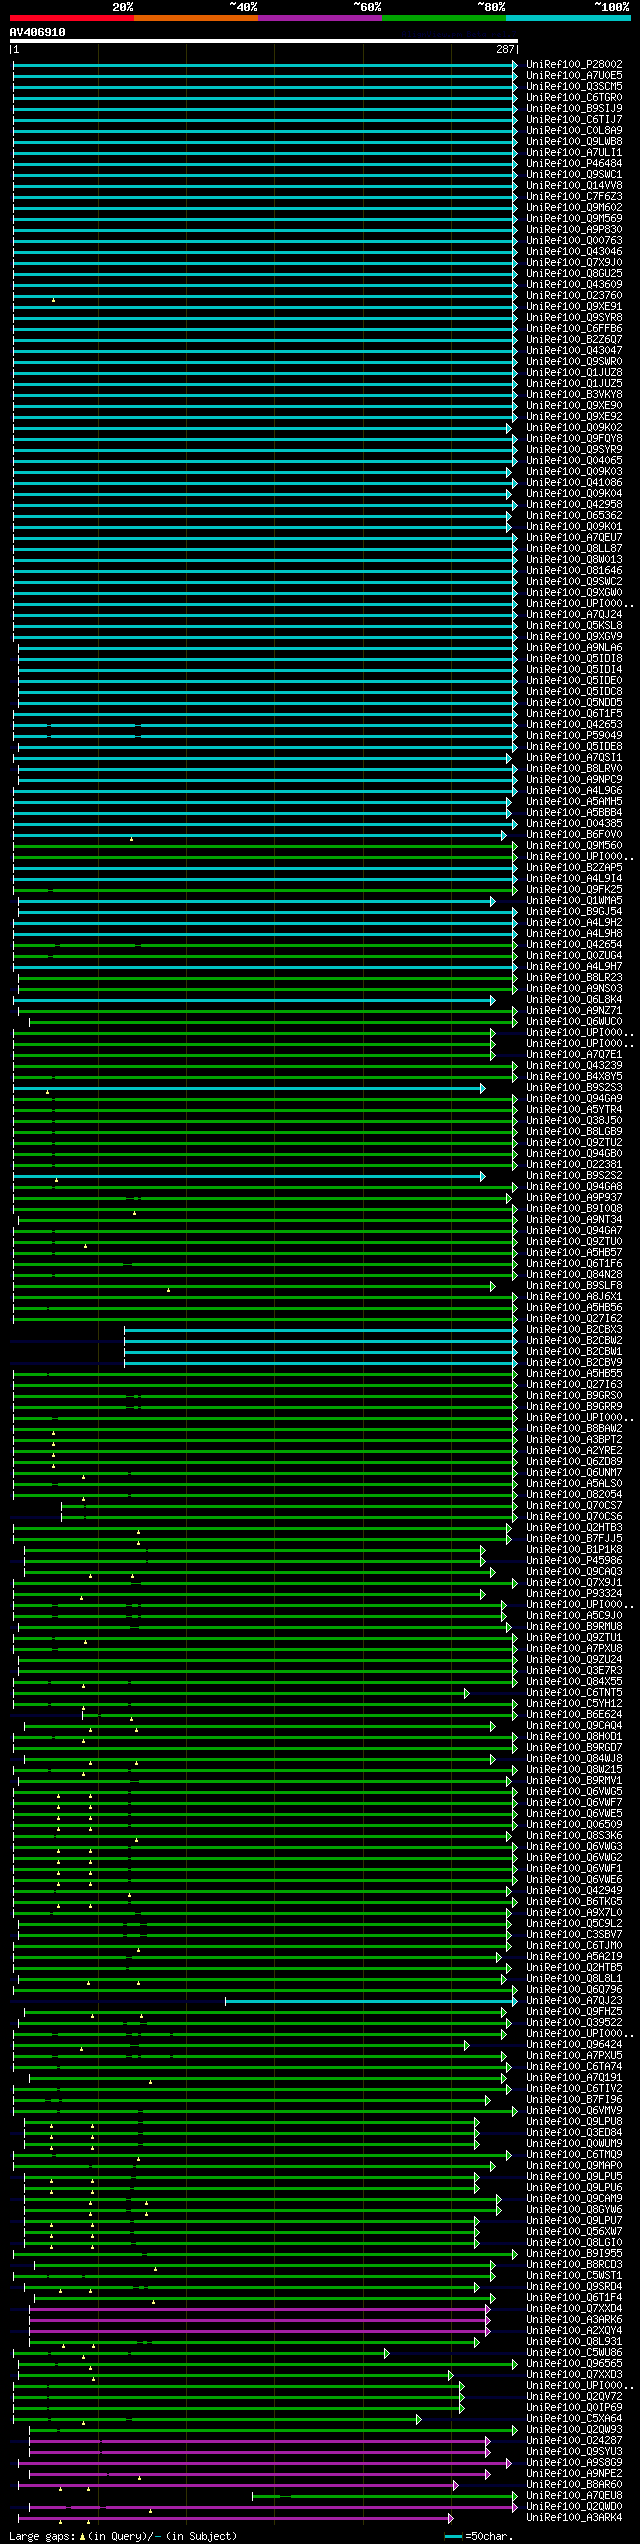Select the UniRef100_Q43047 label
Screen dimensions: 640x2544
(x=574, y=351)
